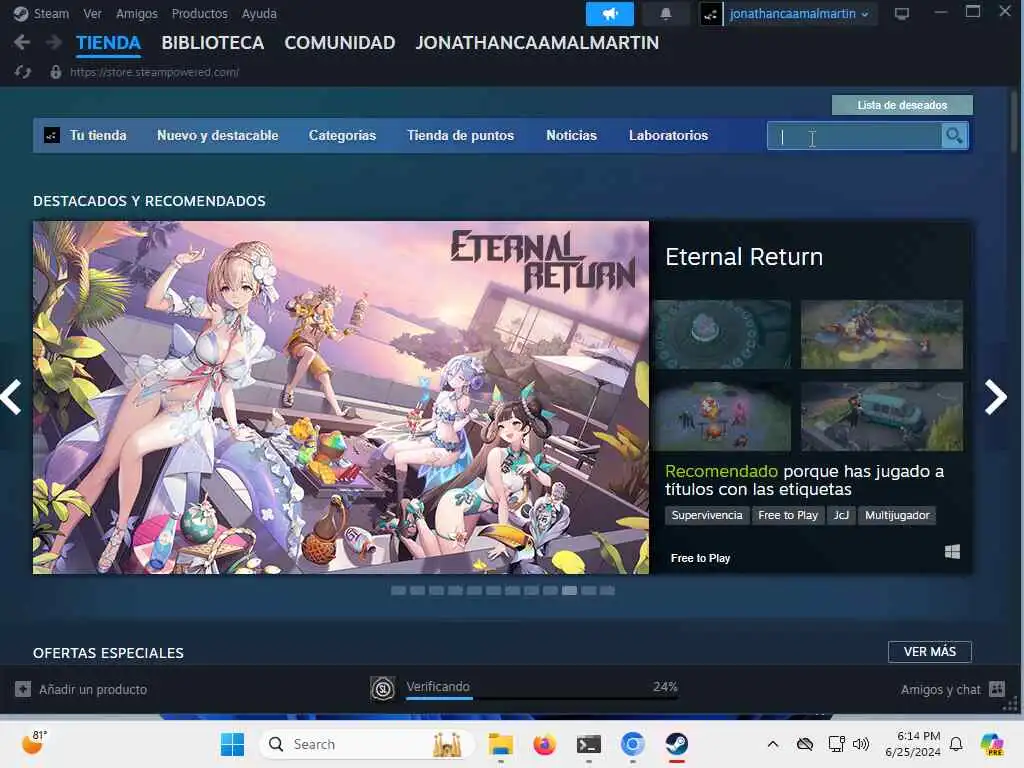This screenshot has height=768, width=1024.
Task: Focus the store search input field
Action: (x=855, y=136)
